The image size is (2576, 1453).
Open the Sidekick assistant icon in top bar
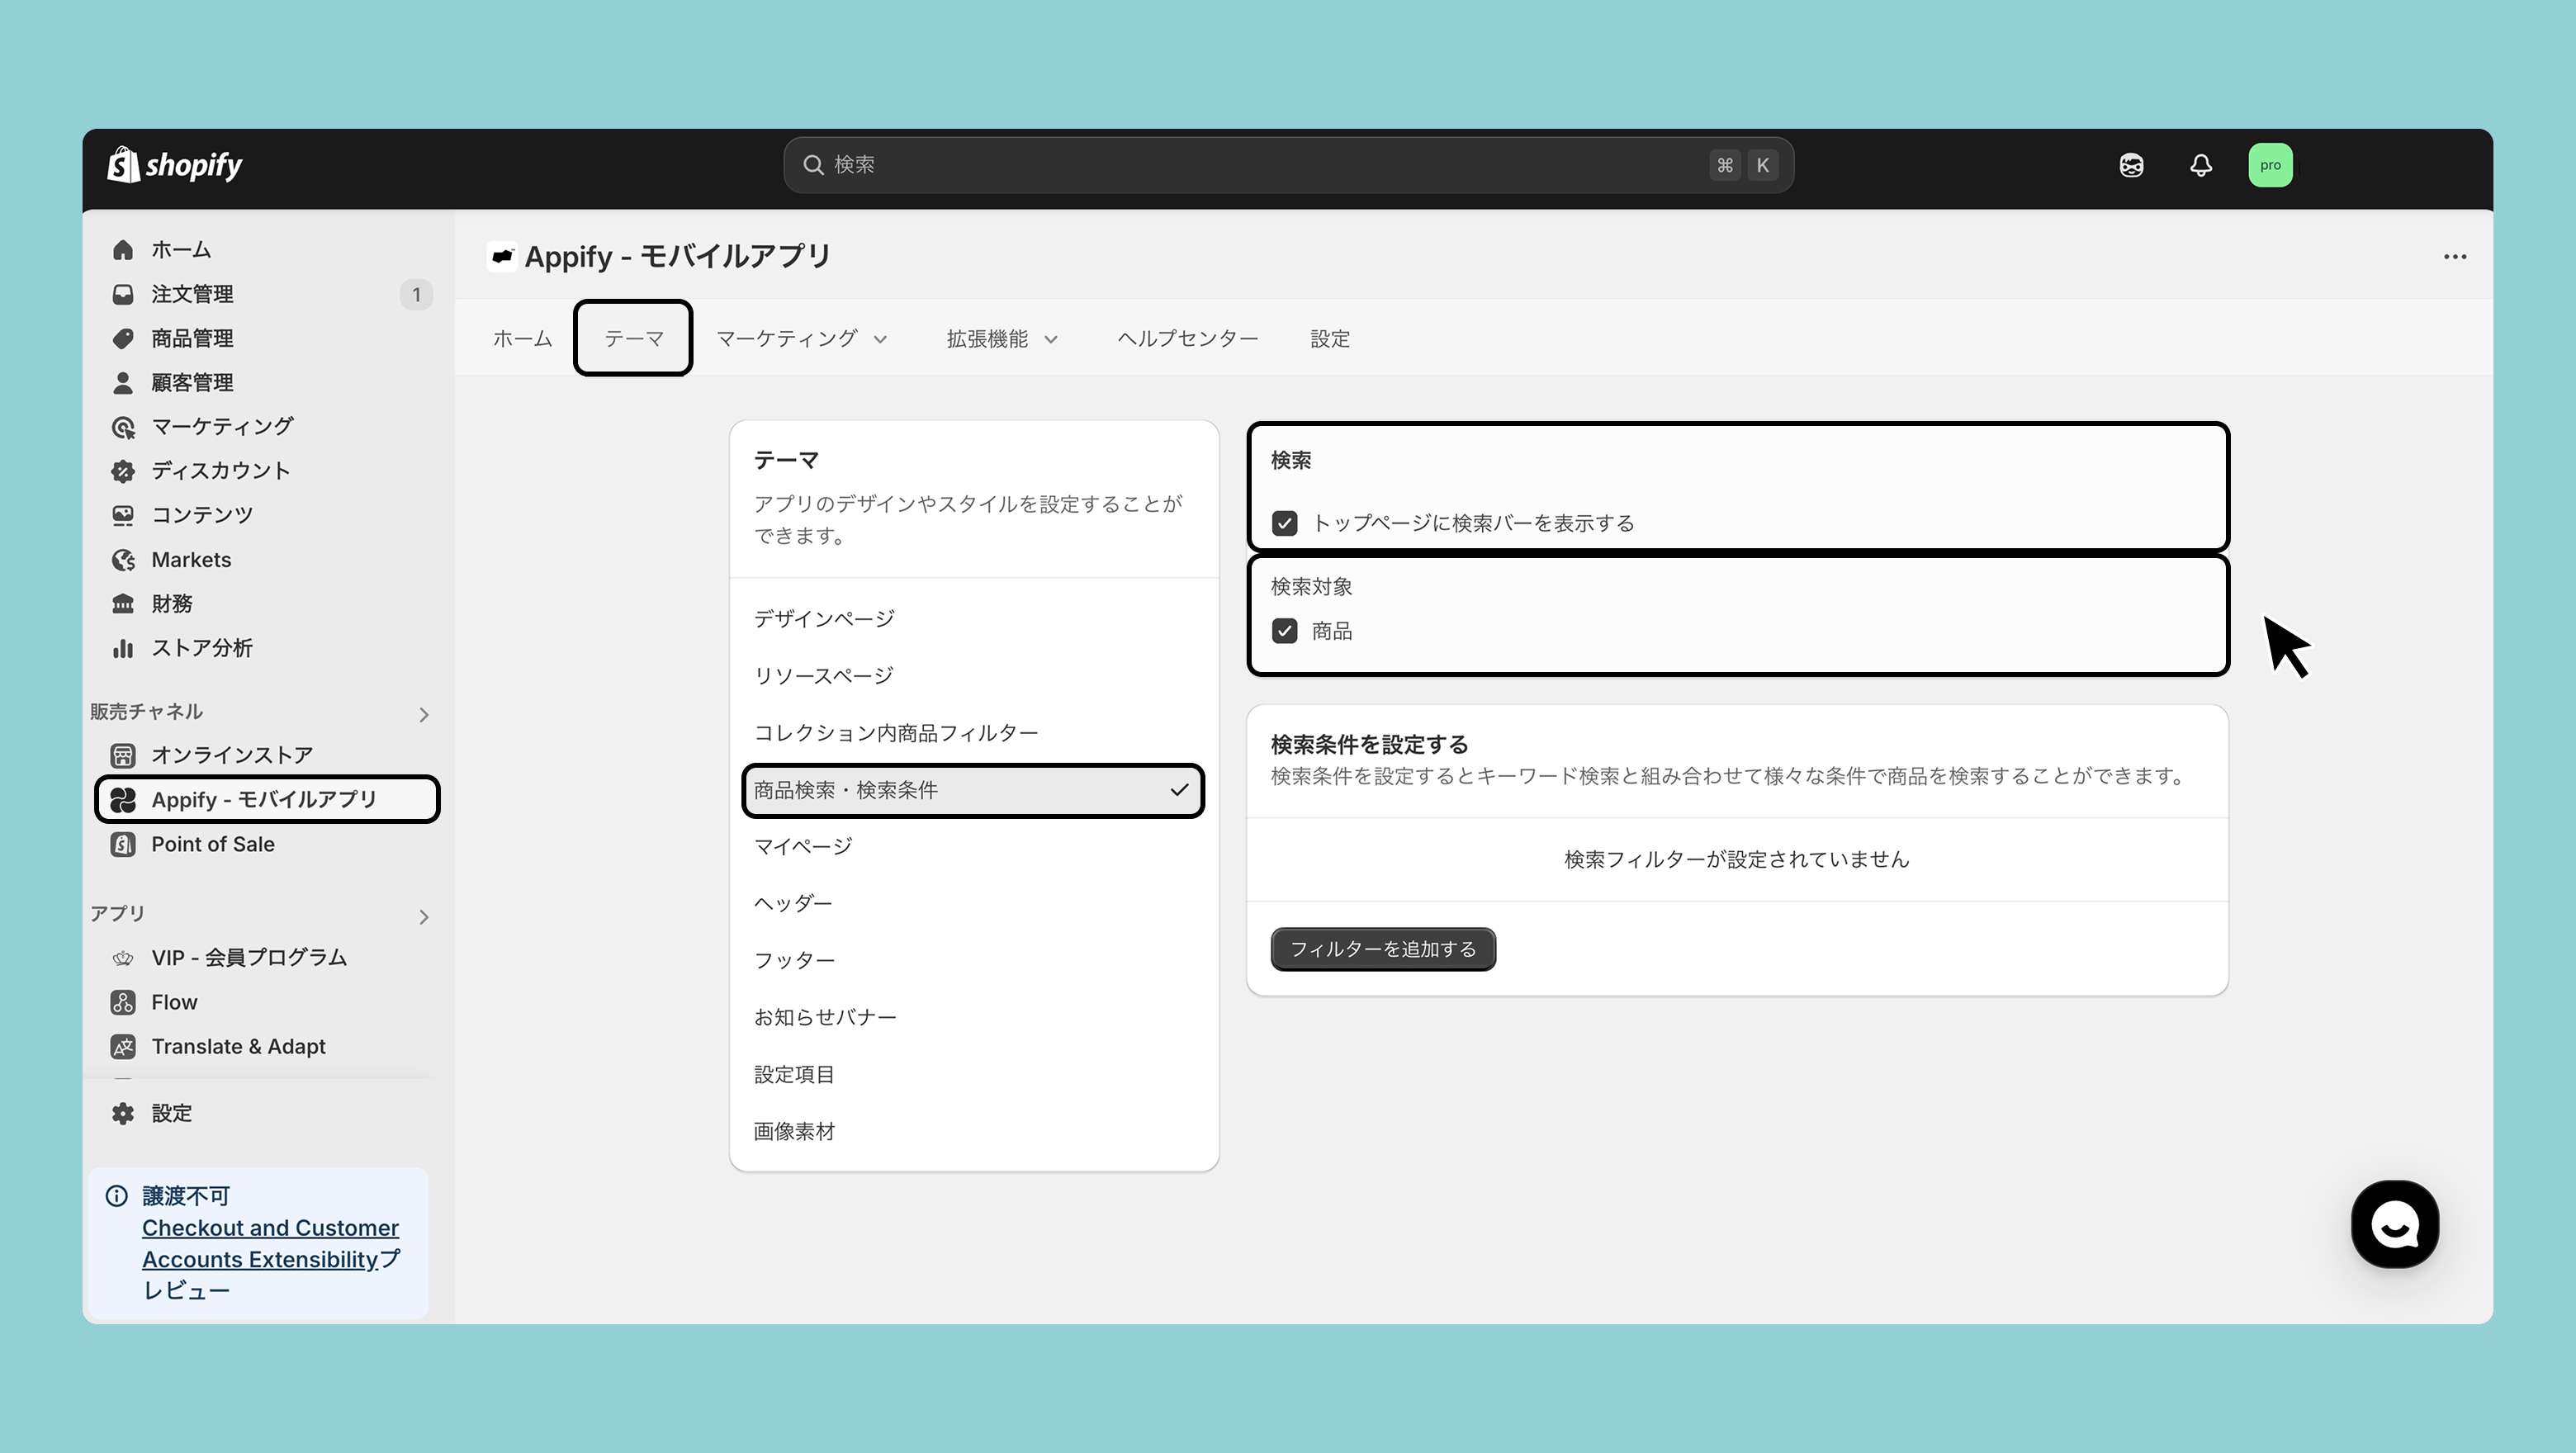click(2131, 165)
